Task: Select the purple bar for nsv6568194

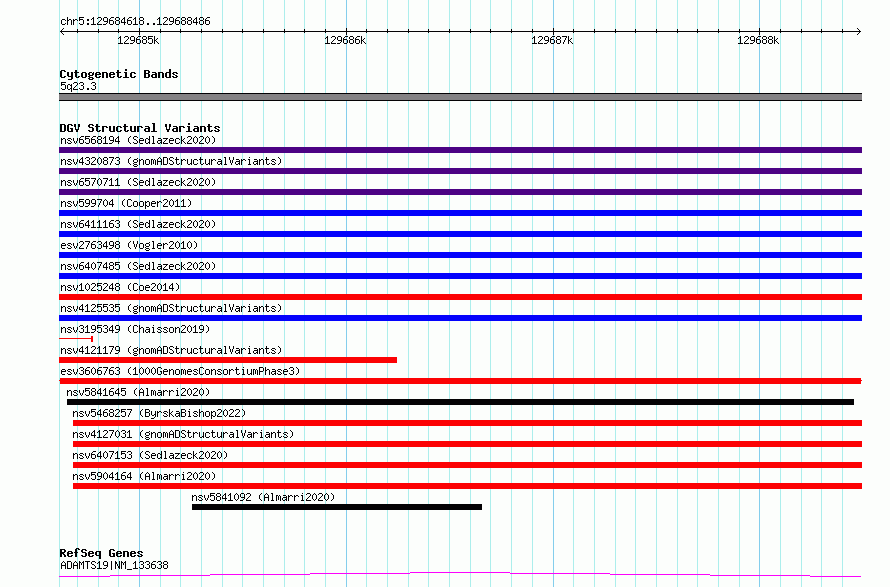Action: click(x=460, y=150)
